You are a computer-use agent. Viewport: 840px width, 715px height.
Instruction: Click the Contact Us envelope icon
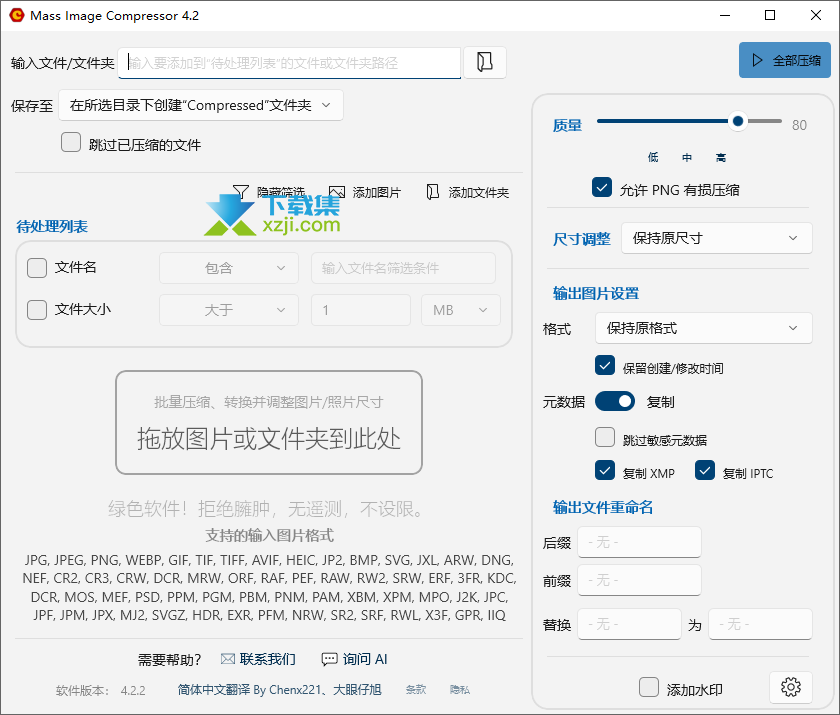pos(227,659)
